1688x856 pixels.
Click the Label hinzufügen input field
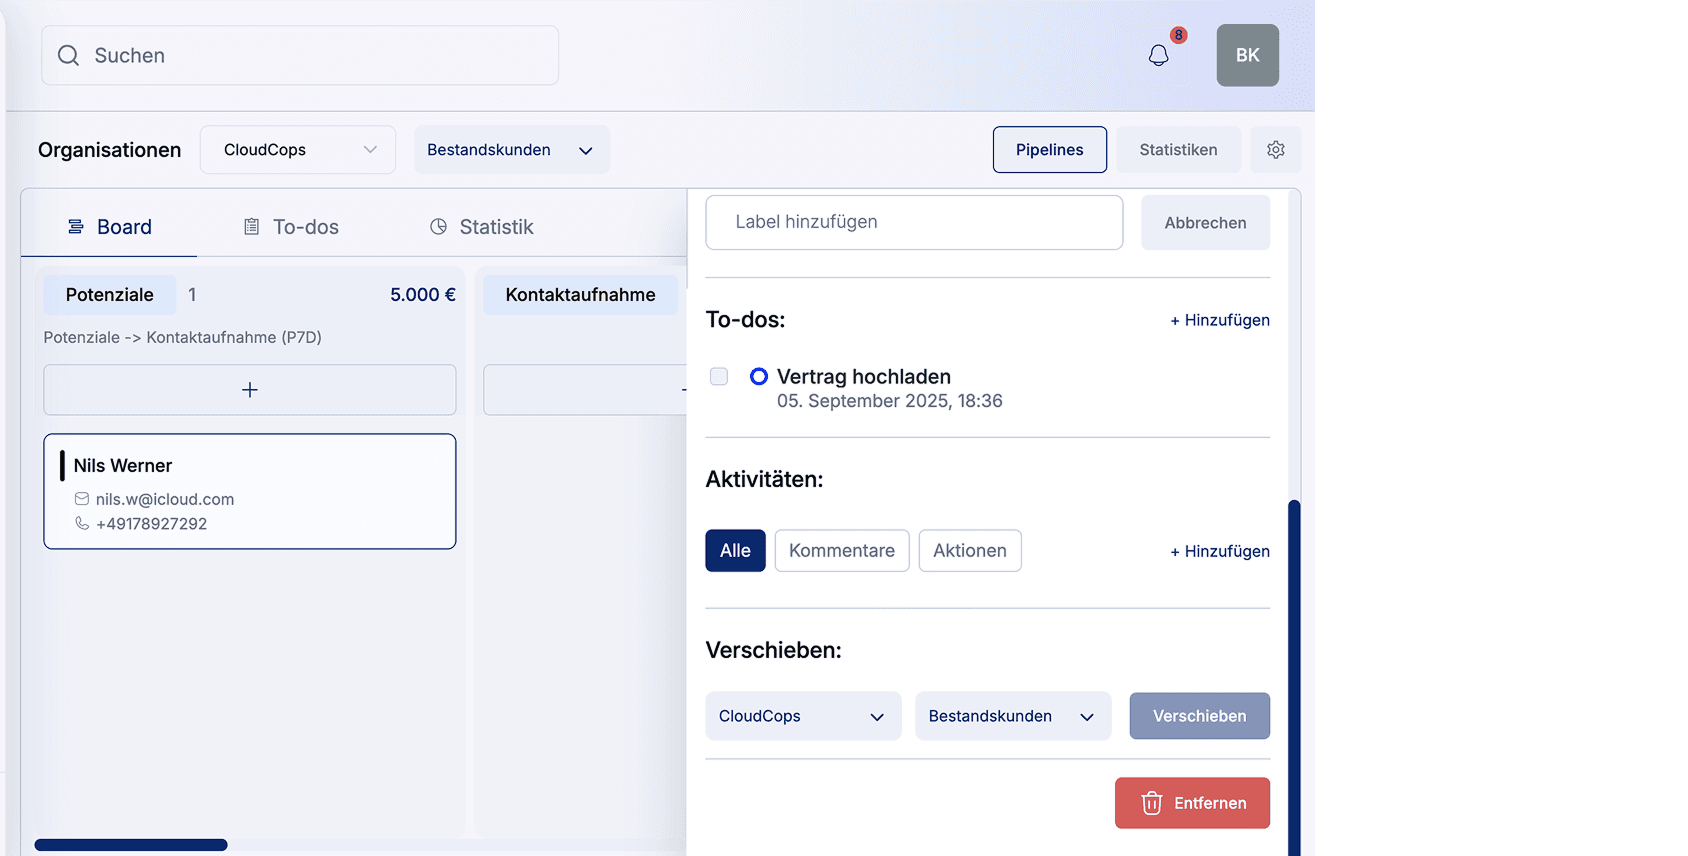913,222
